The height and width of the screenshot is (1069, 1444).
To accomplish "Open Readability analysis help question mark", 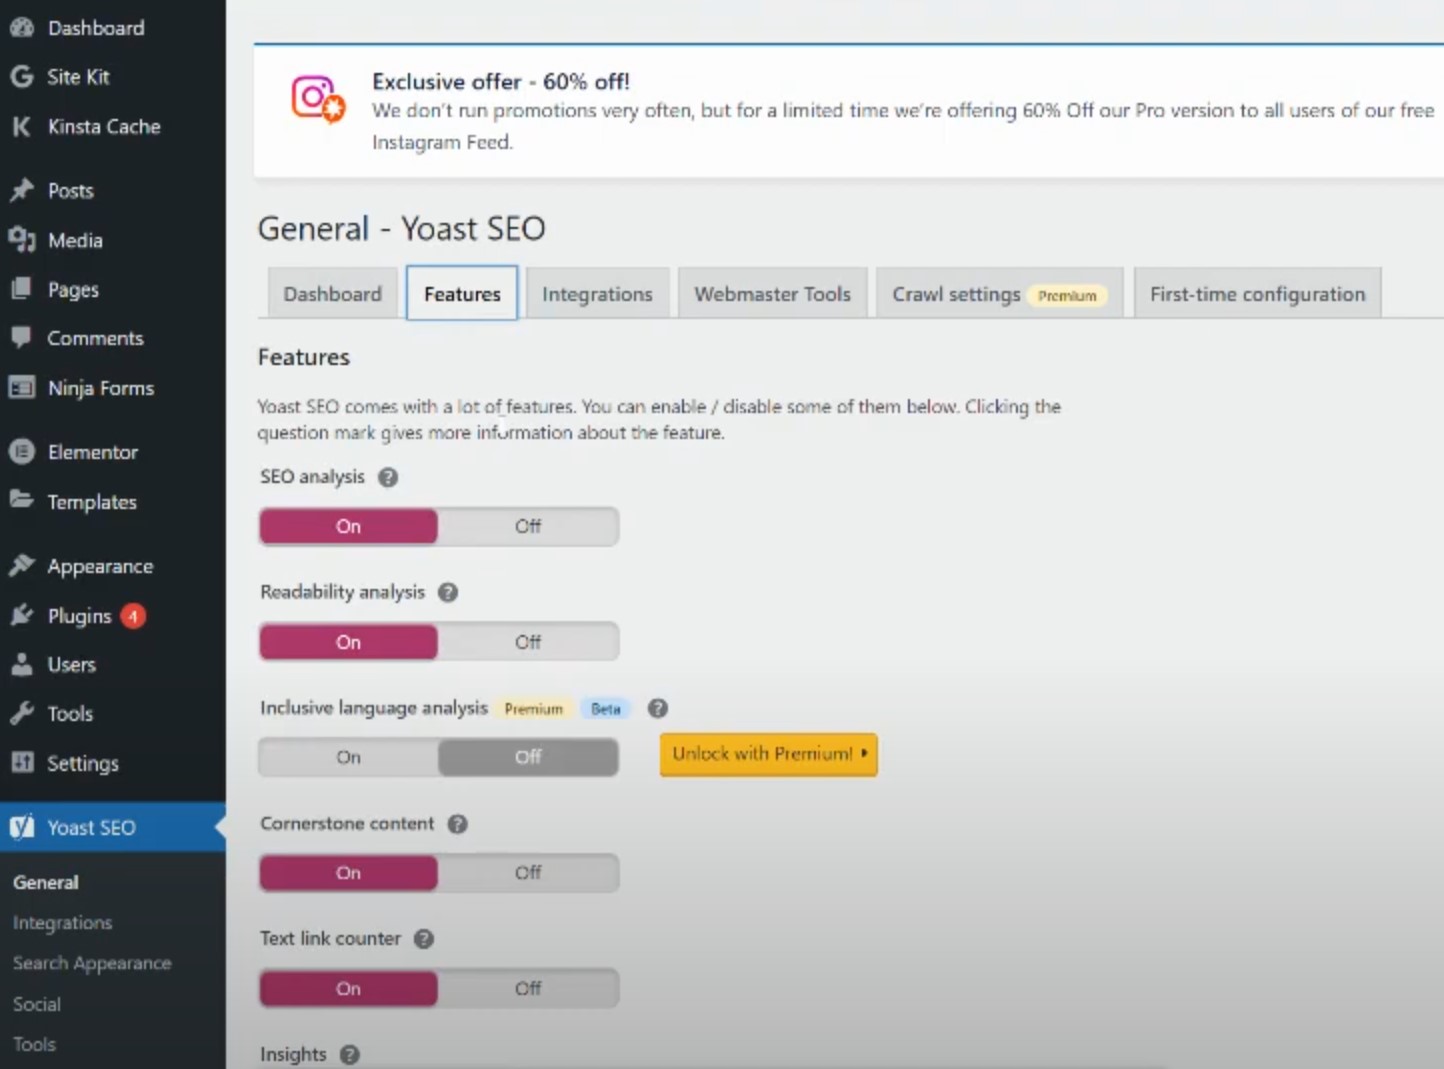I will [448, 593].
